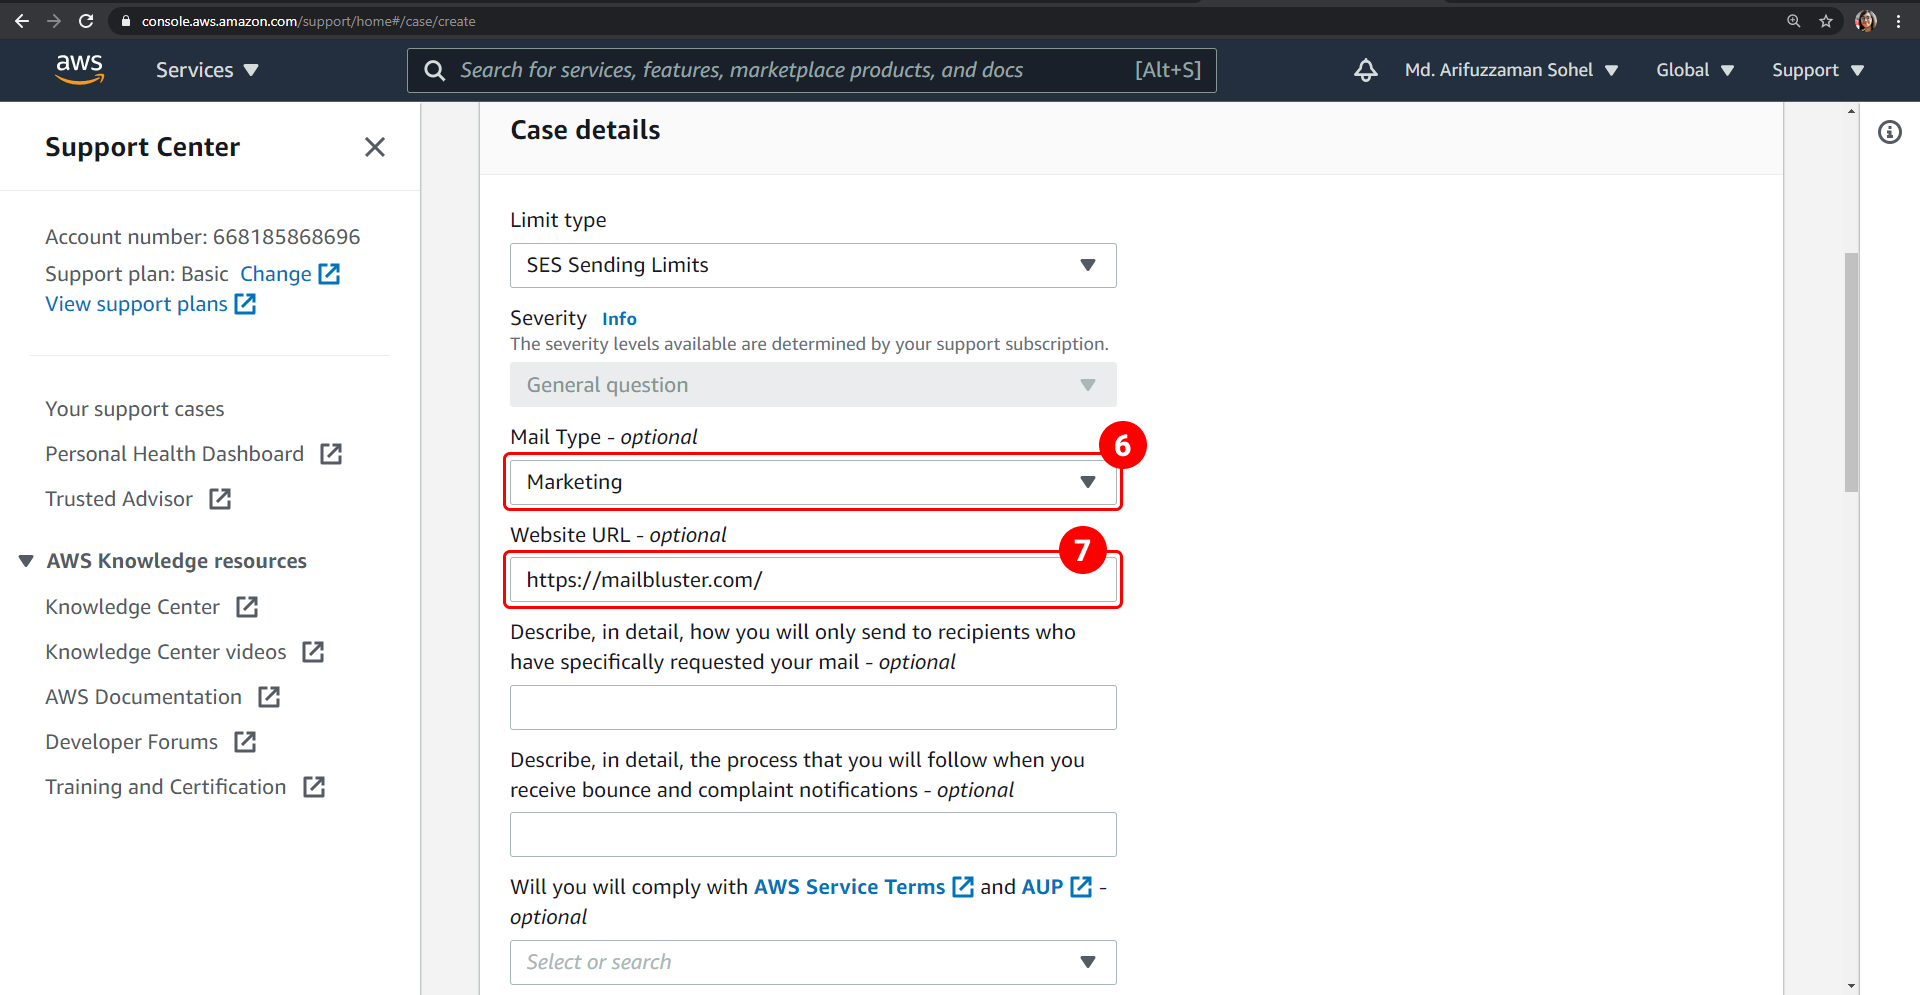Open Trusted Advisor via its external link icon
The height and width of the screenshot is (995, 1920).
pos(220,498)
